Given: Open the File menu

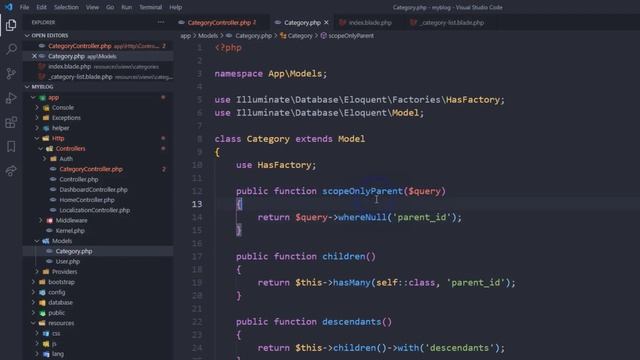Looking at the screenshot, I should pos(24,7).
